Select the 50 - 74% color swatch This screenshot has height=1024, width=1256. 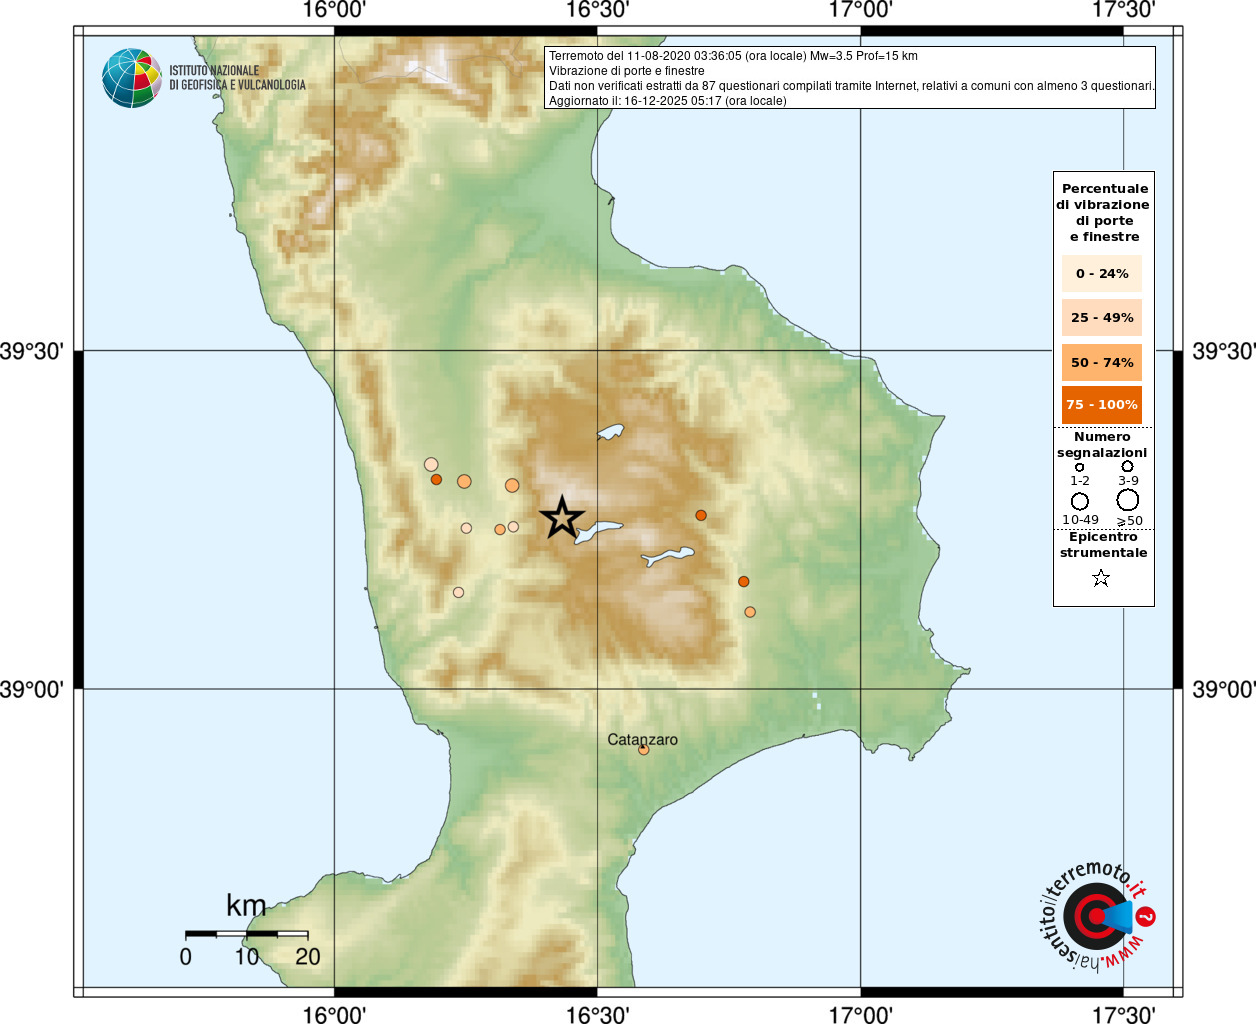point(1102,362)
